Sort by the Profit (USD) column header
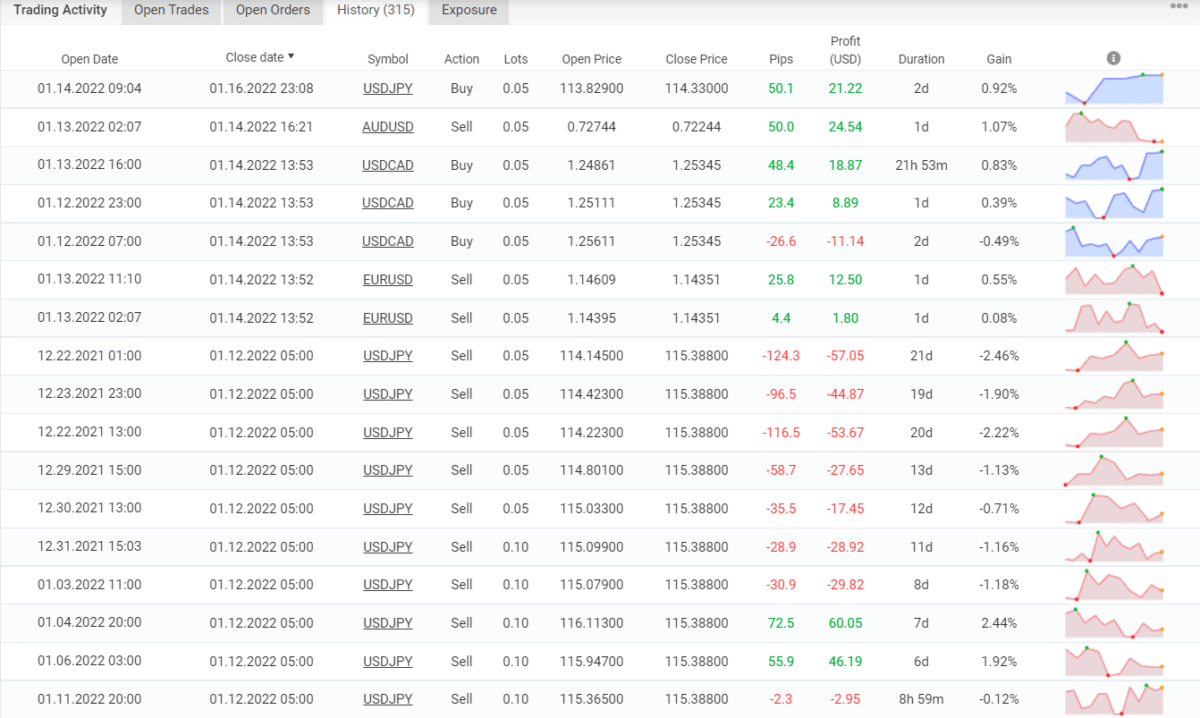This screenshot has height=718, width=1200. [845, 50]
